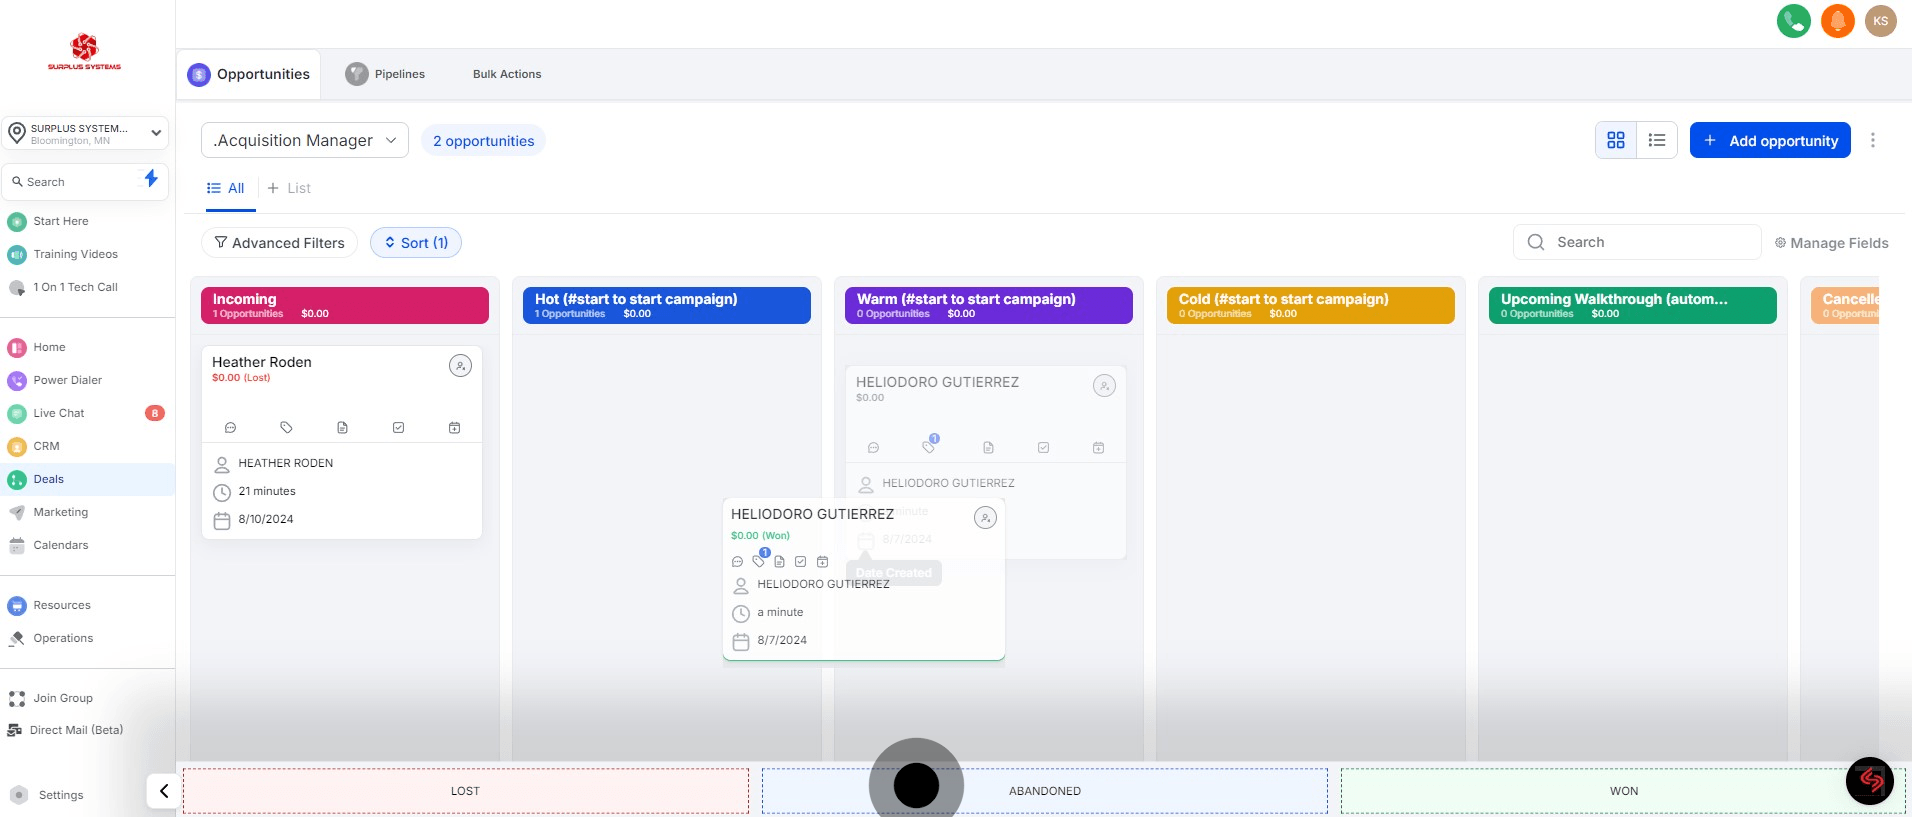Switch to the Pipelines tab
The width and height of the screenshot is (1912, 817).
coord(386,74)
